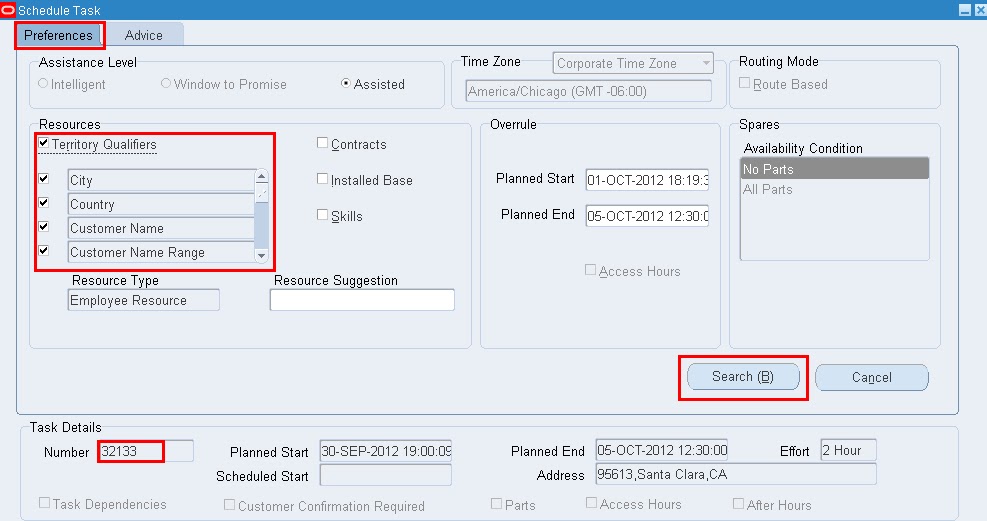The image size is (987, 521).
Task: Open the Preferences tab
Action: point(59,35)
